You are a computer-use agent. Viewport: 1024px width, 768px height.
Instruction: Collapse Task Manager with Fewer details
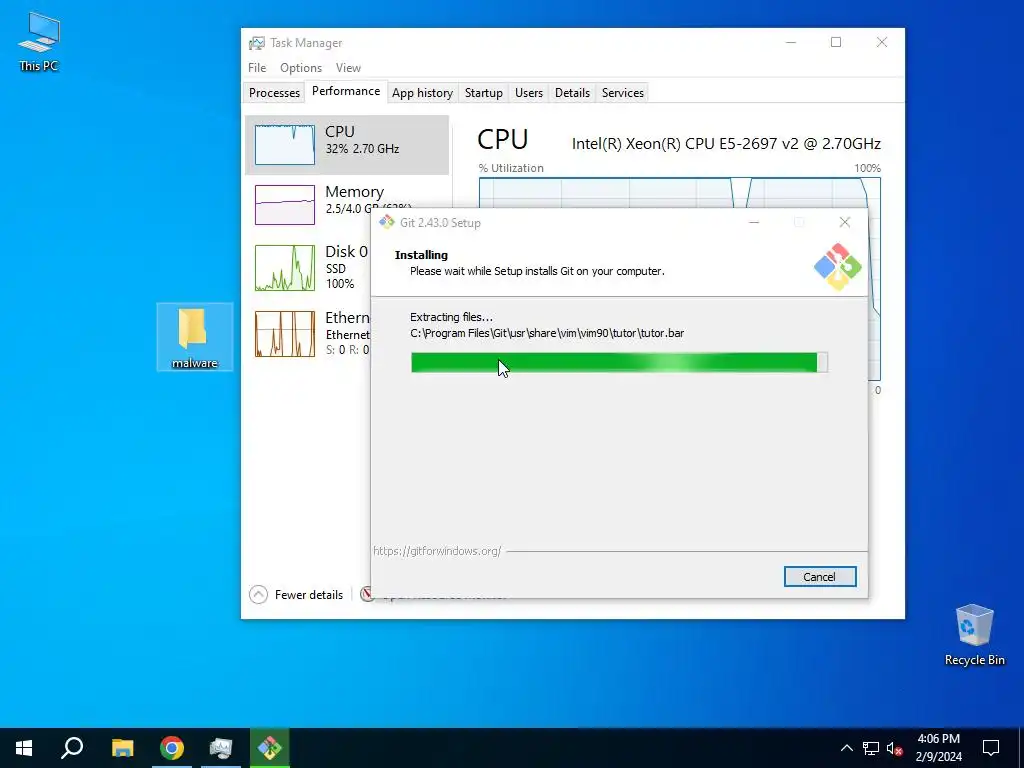(296, 595)
